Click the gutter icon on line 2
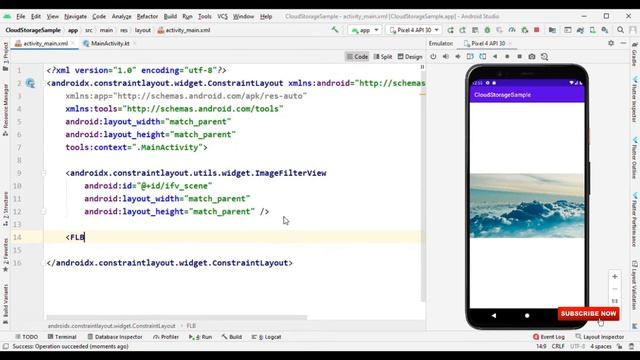This screenshot has height=360, width=640. click(x=31, y=83)
